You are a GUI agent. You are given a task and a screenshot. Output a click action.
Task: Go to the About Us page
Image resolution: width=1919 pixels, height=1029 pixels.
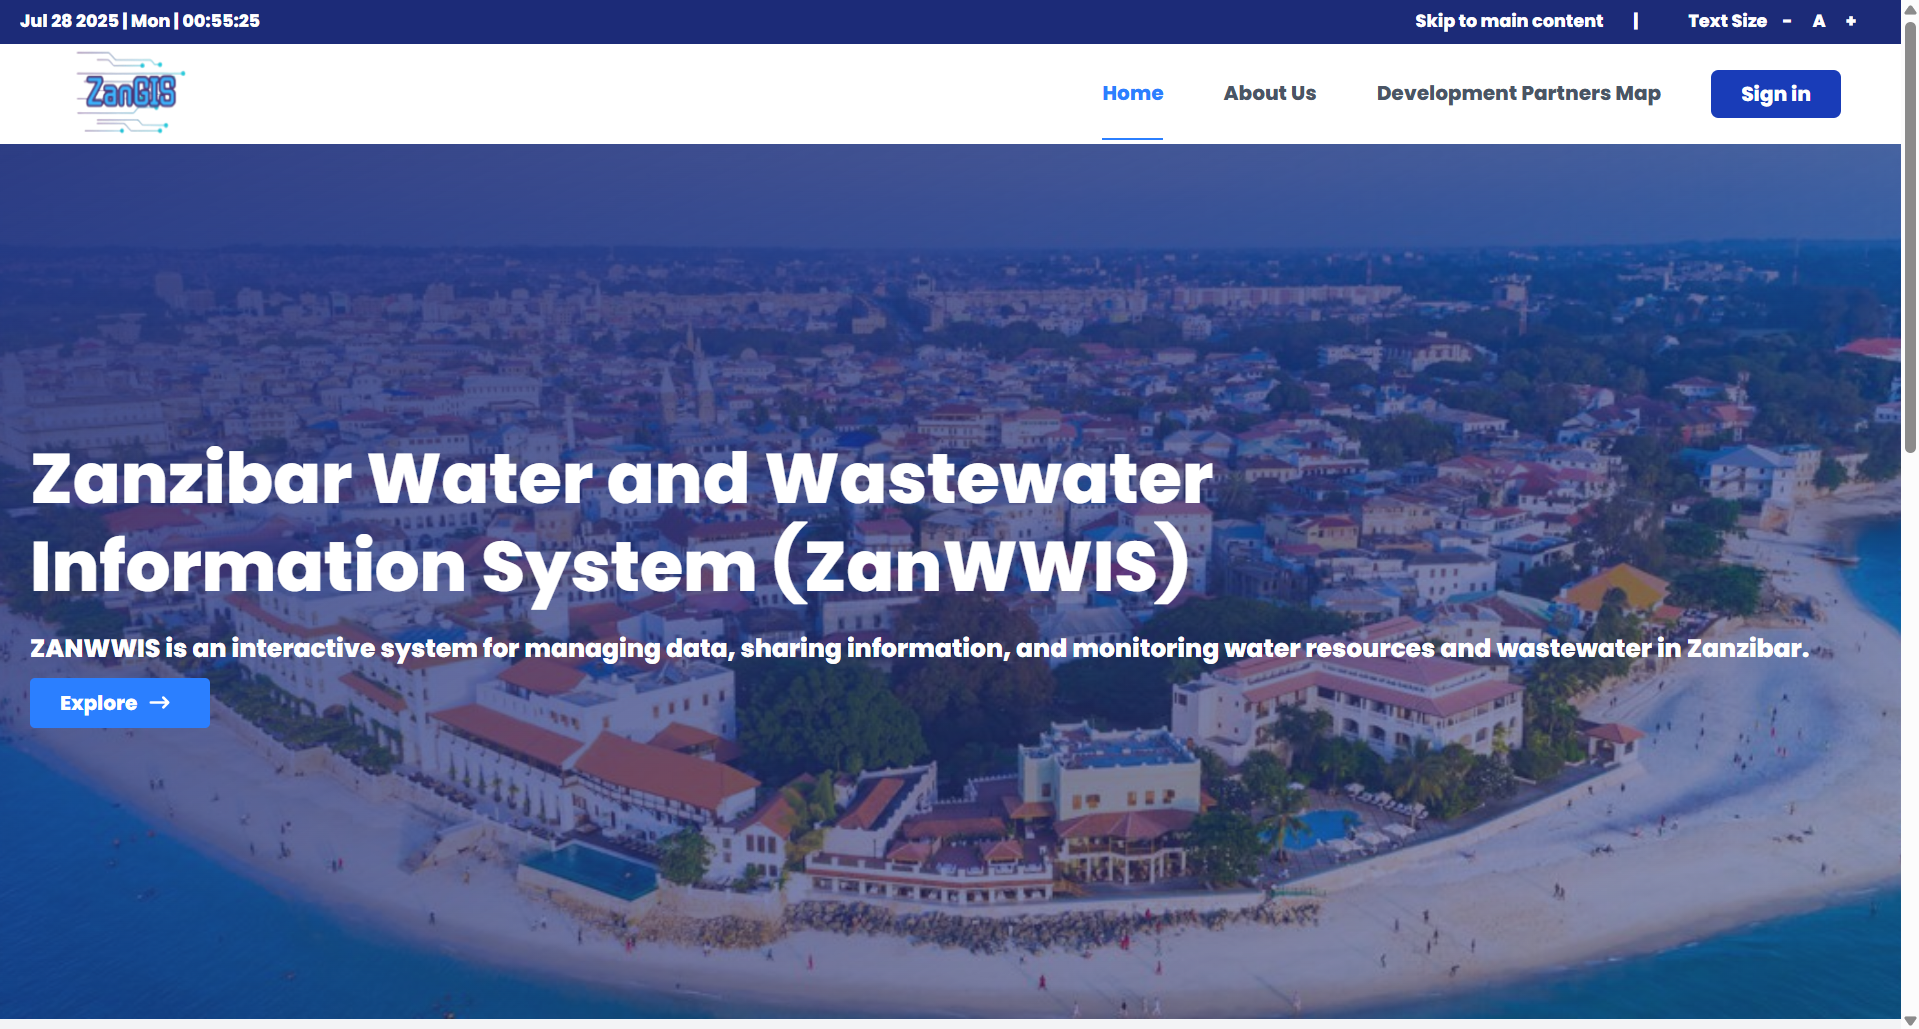pos(1269,93)
